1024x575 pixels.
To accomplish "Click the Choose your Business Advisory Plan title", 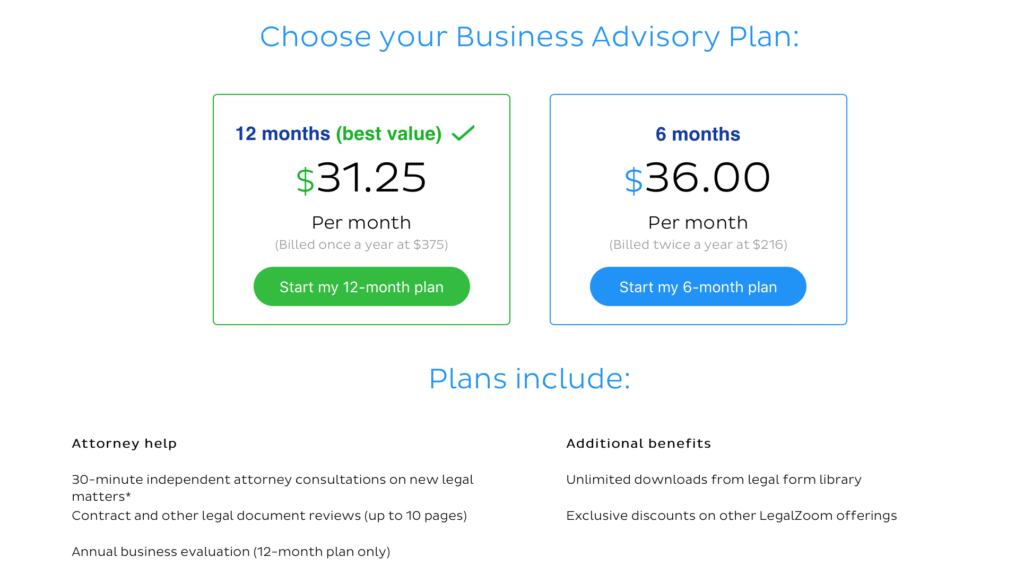I will click(529, 37).
